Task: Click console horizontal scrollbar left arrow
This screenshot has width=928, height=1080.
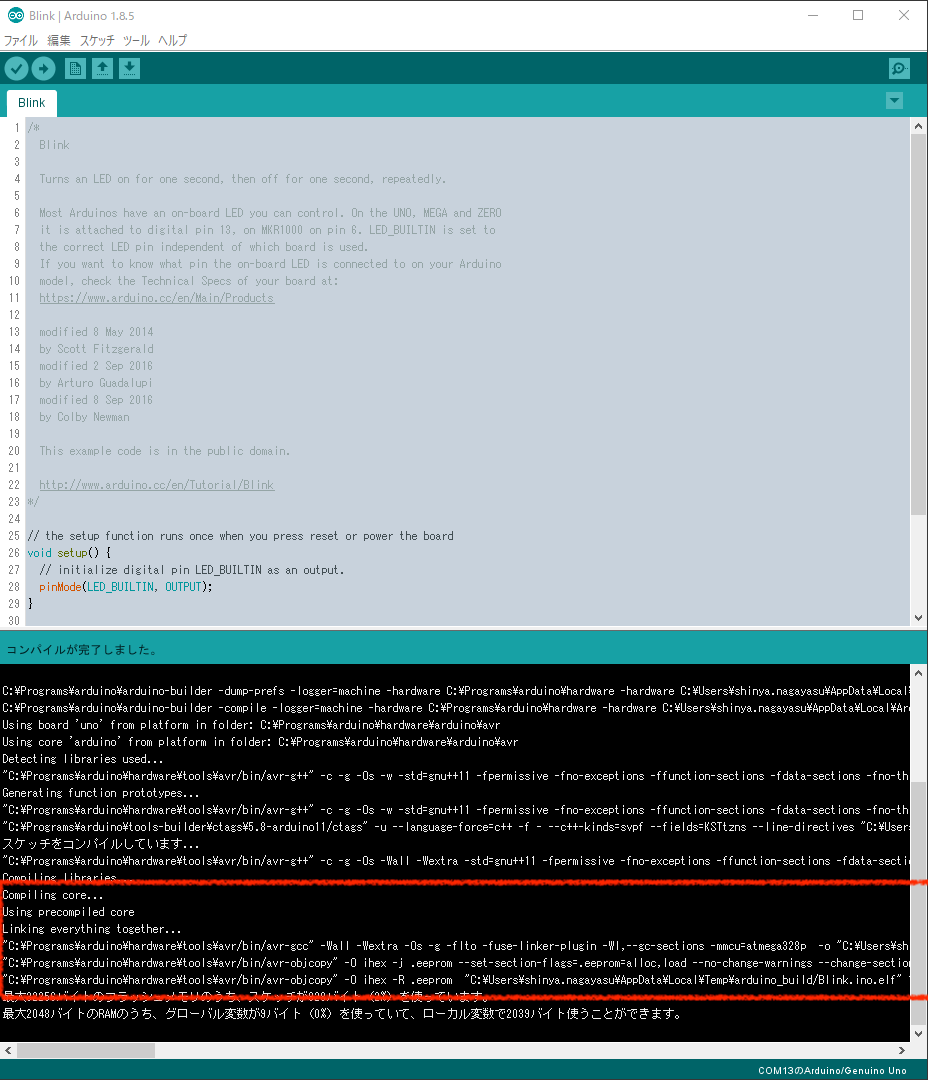Action: pos(8,1050)
